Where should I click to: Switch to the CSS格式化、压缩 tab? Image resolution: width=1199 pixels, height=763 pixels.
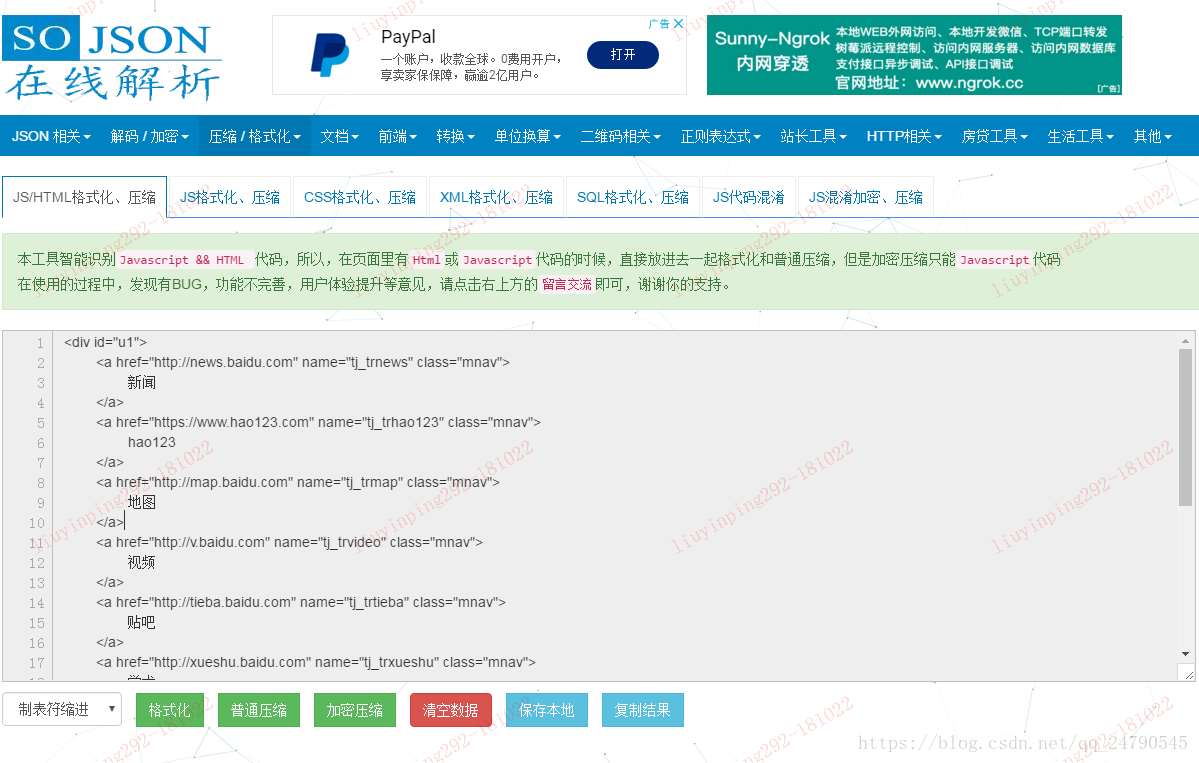coord(359,197)
